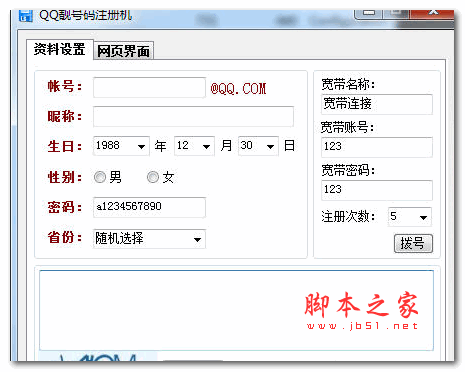Select the 女 gender radio button

click(x=153, y=177)
